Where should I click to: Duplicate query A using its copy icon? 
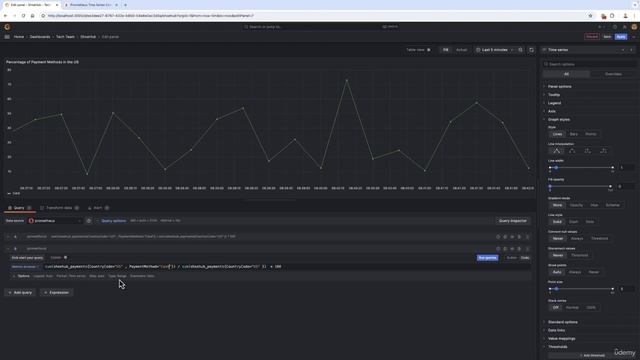505,237
